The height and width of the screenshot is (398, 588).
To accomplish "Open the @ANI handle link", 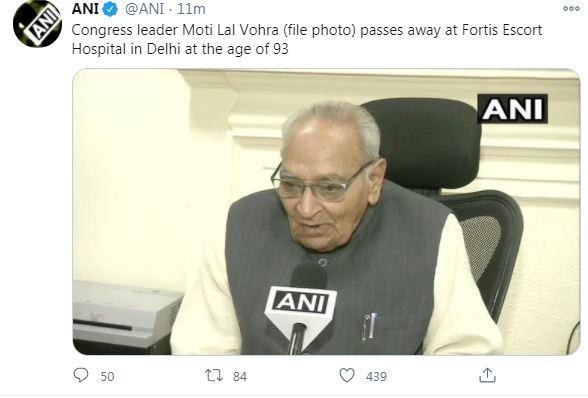I will point(144,9).
